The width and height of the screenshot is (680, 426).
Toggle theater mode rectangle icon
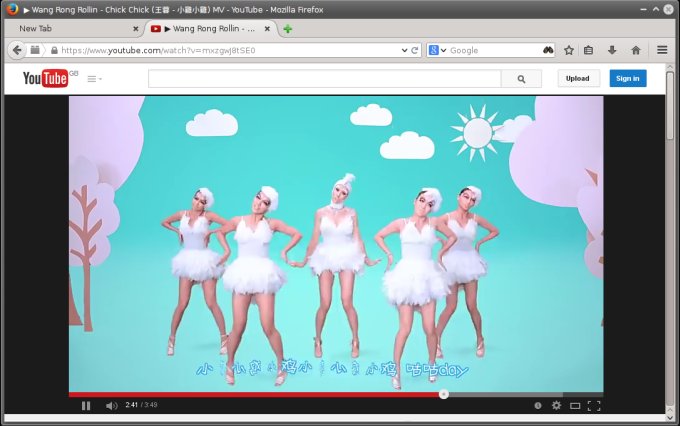575,406
